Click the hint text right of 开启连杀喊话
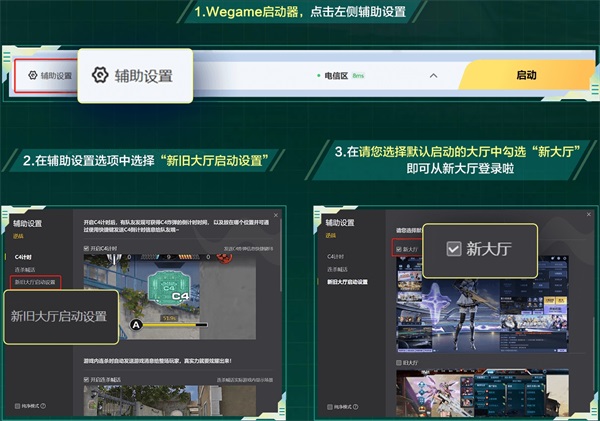Image resolution: width=600 pixels, height=421 pixels. (x=245, y=380)
